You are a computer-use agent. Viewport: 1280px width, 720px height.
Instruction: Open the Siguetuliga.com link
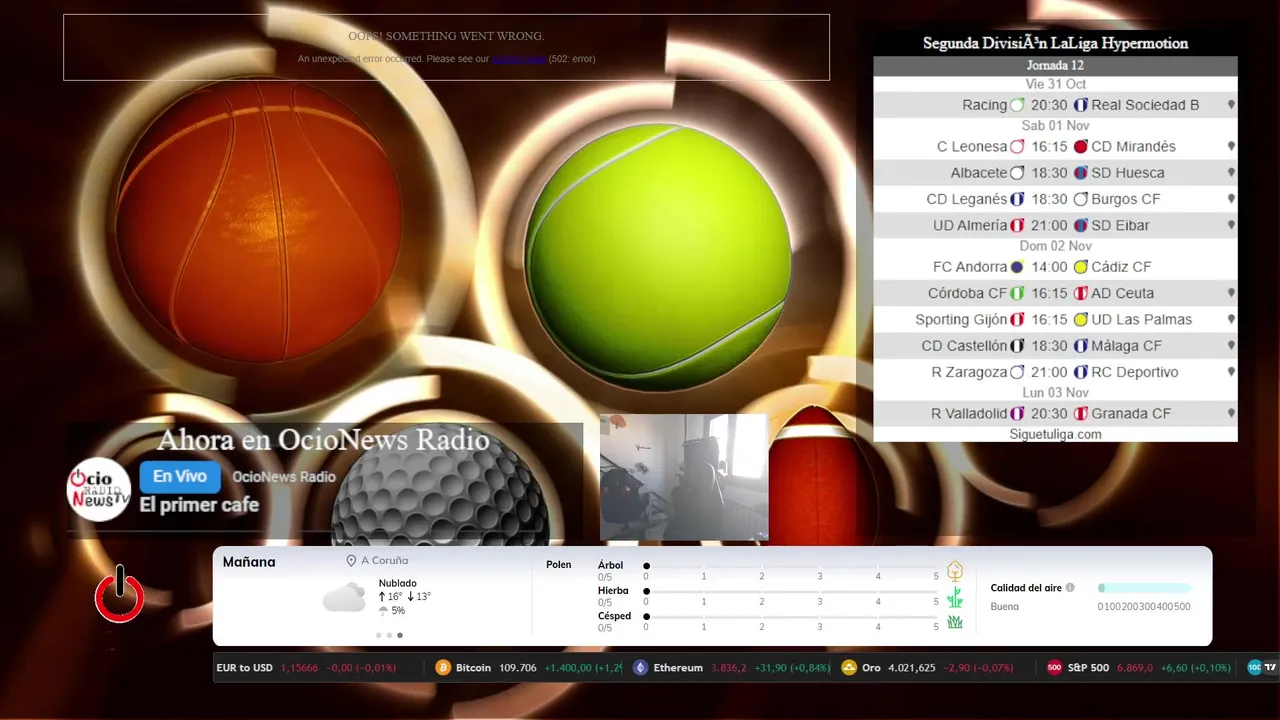coord(1055,434)
